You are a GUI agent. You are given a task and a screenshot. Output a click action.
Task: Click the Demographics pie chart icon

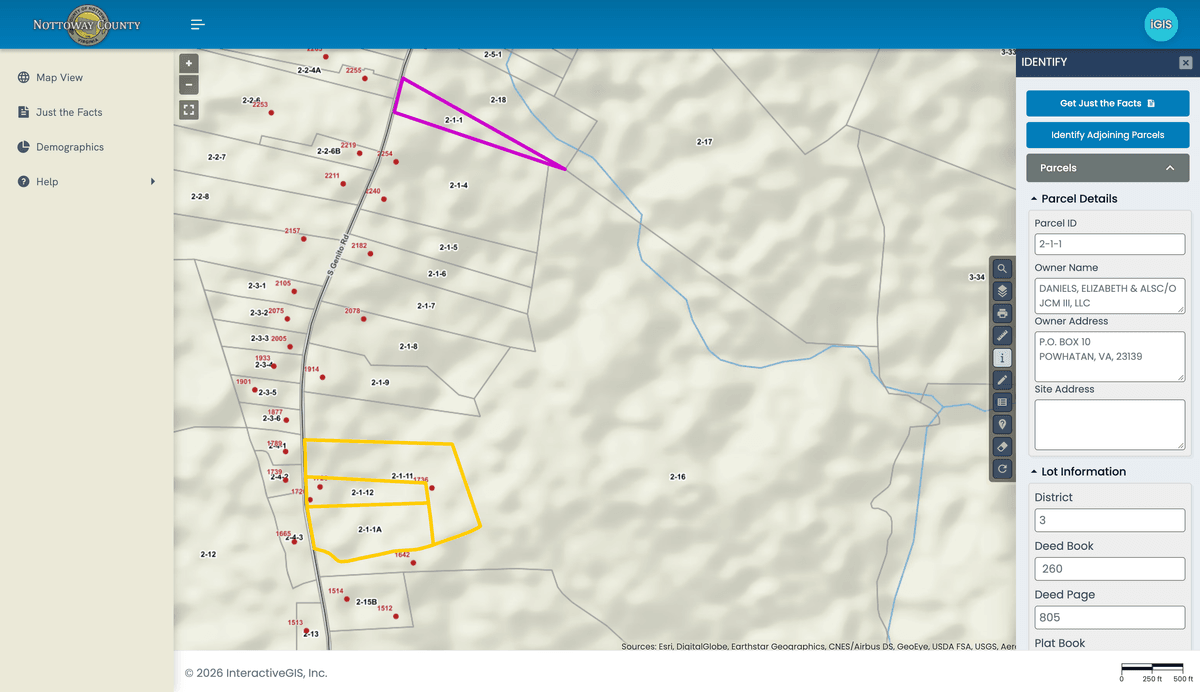coord(23,147)
